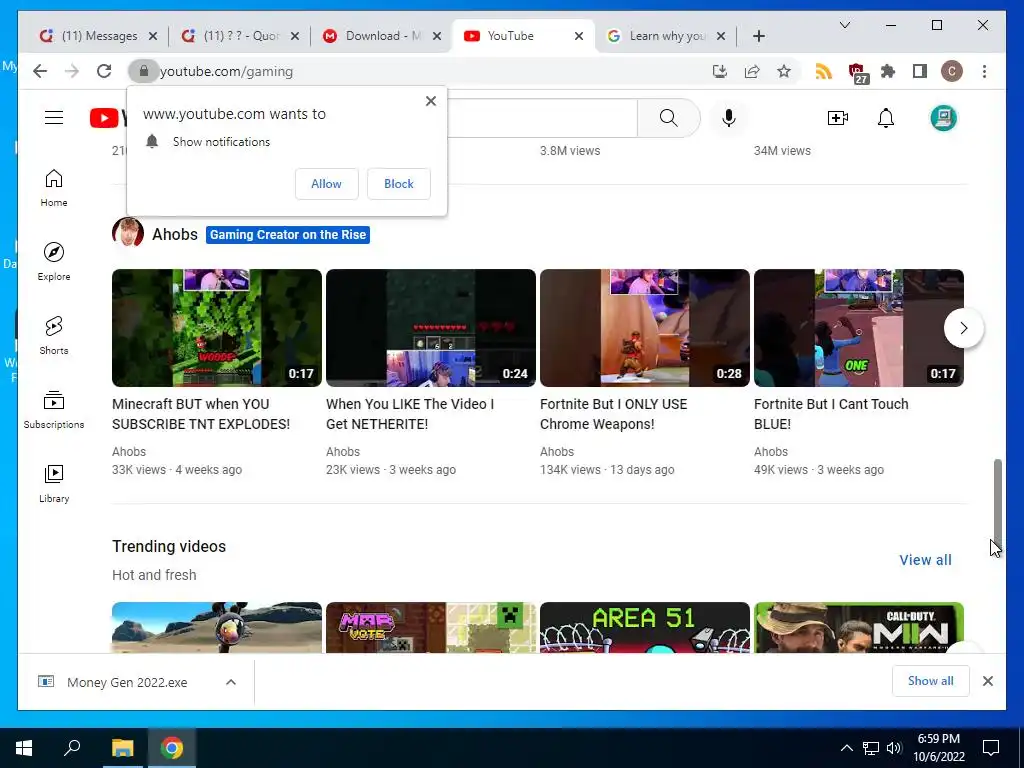
Task: Open Chrome profile C avatar
Action: coord(952,71)
